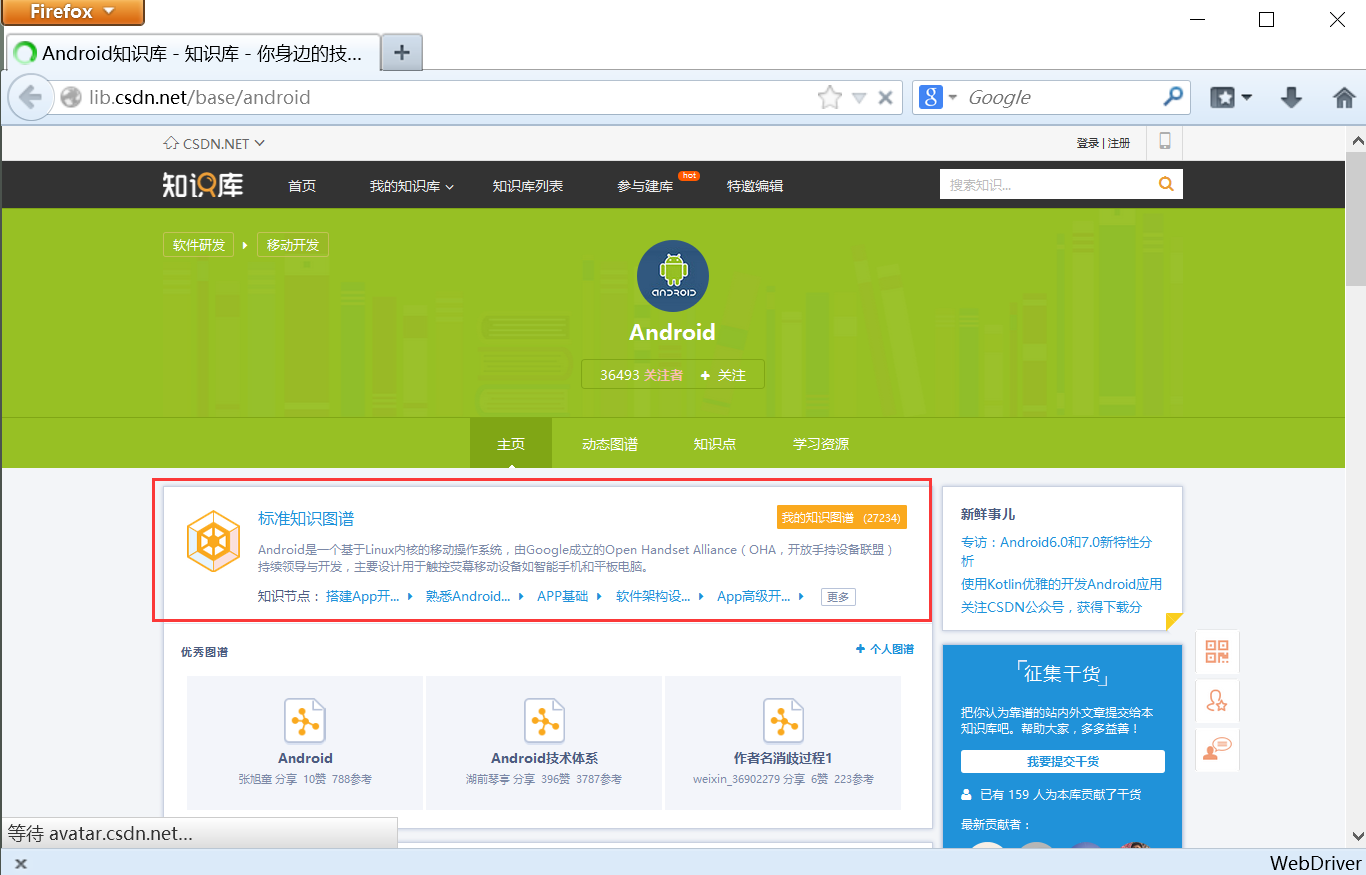Viewport: 1366px width, 875px height.
Task: Go to the Firefox home page icon
Action: [x=1345, y=97]
